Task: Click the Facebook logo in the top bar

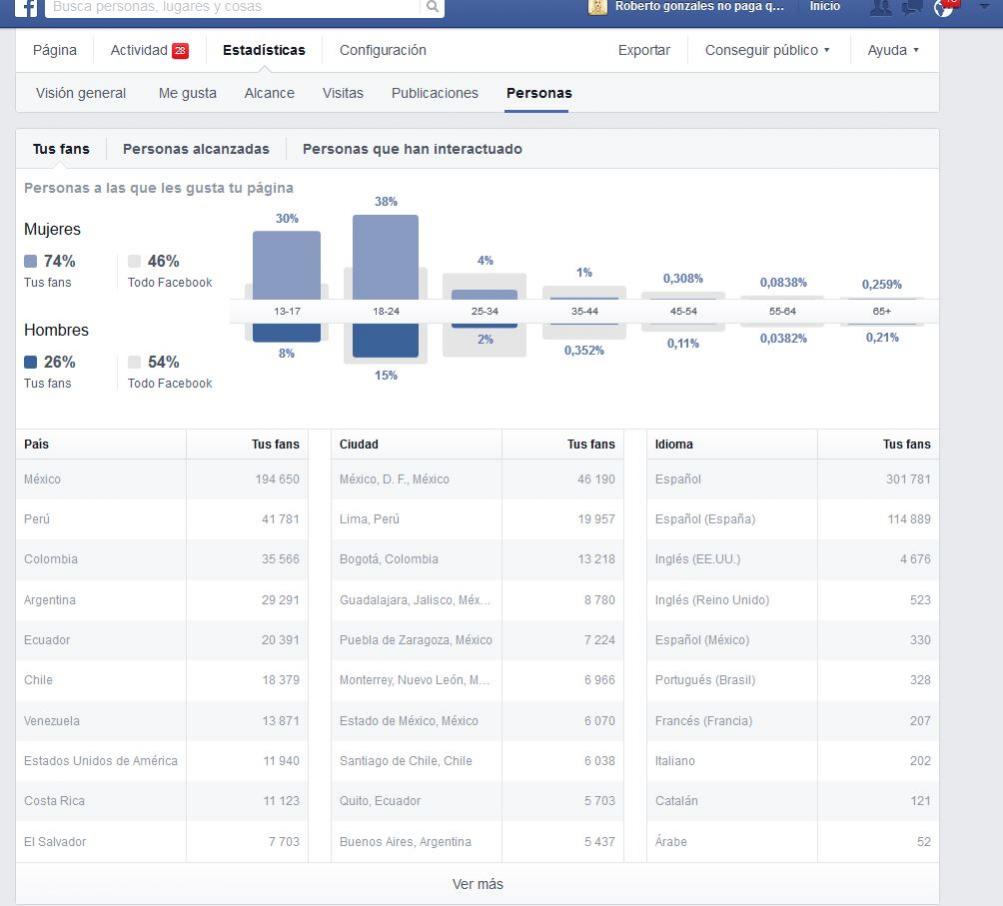Action: [26, 8]
